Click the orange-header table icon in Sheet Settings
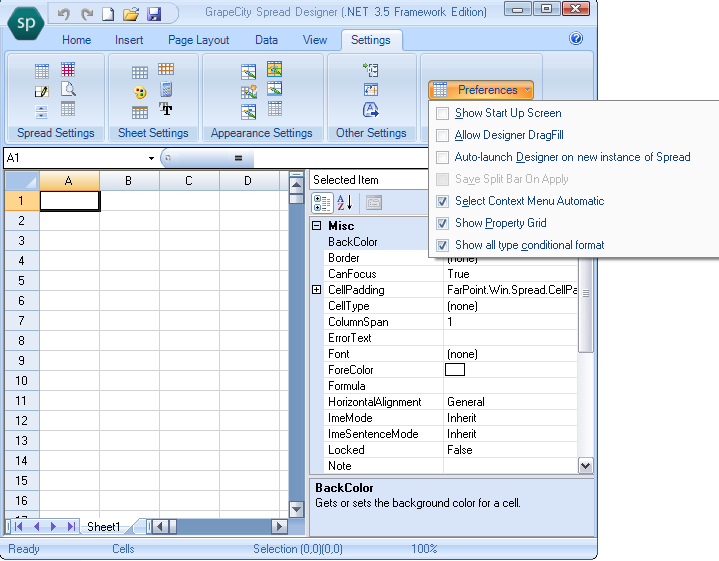The height and width of the screenshot is (561, 719). tap(140, 112)
